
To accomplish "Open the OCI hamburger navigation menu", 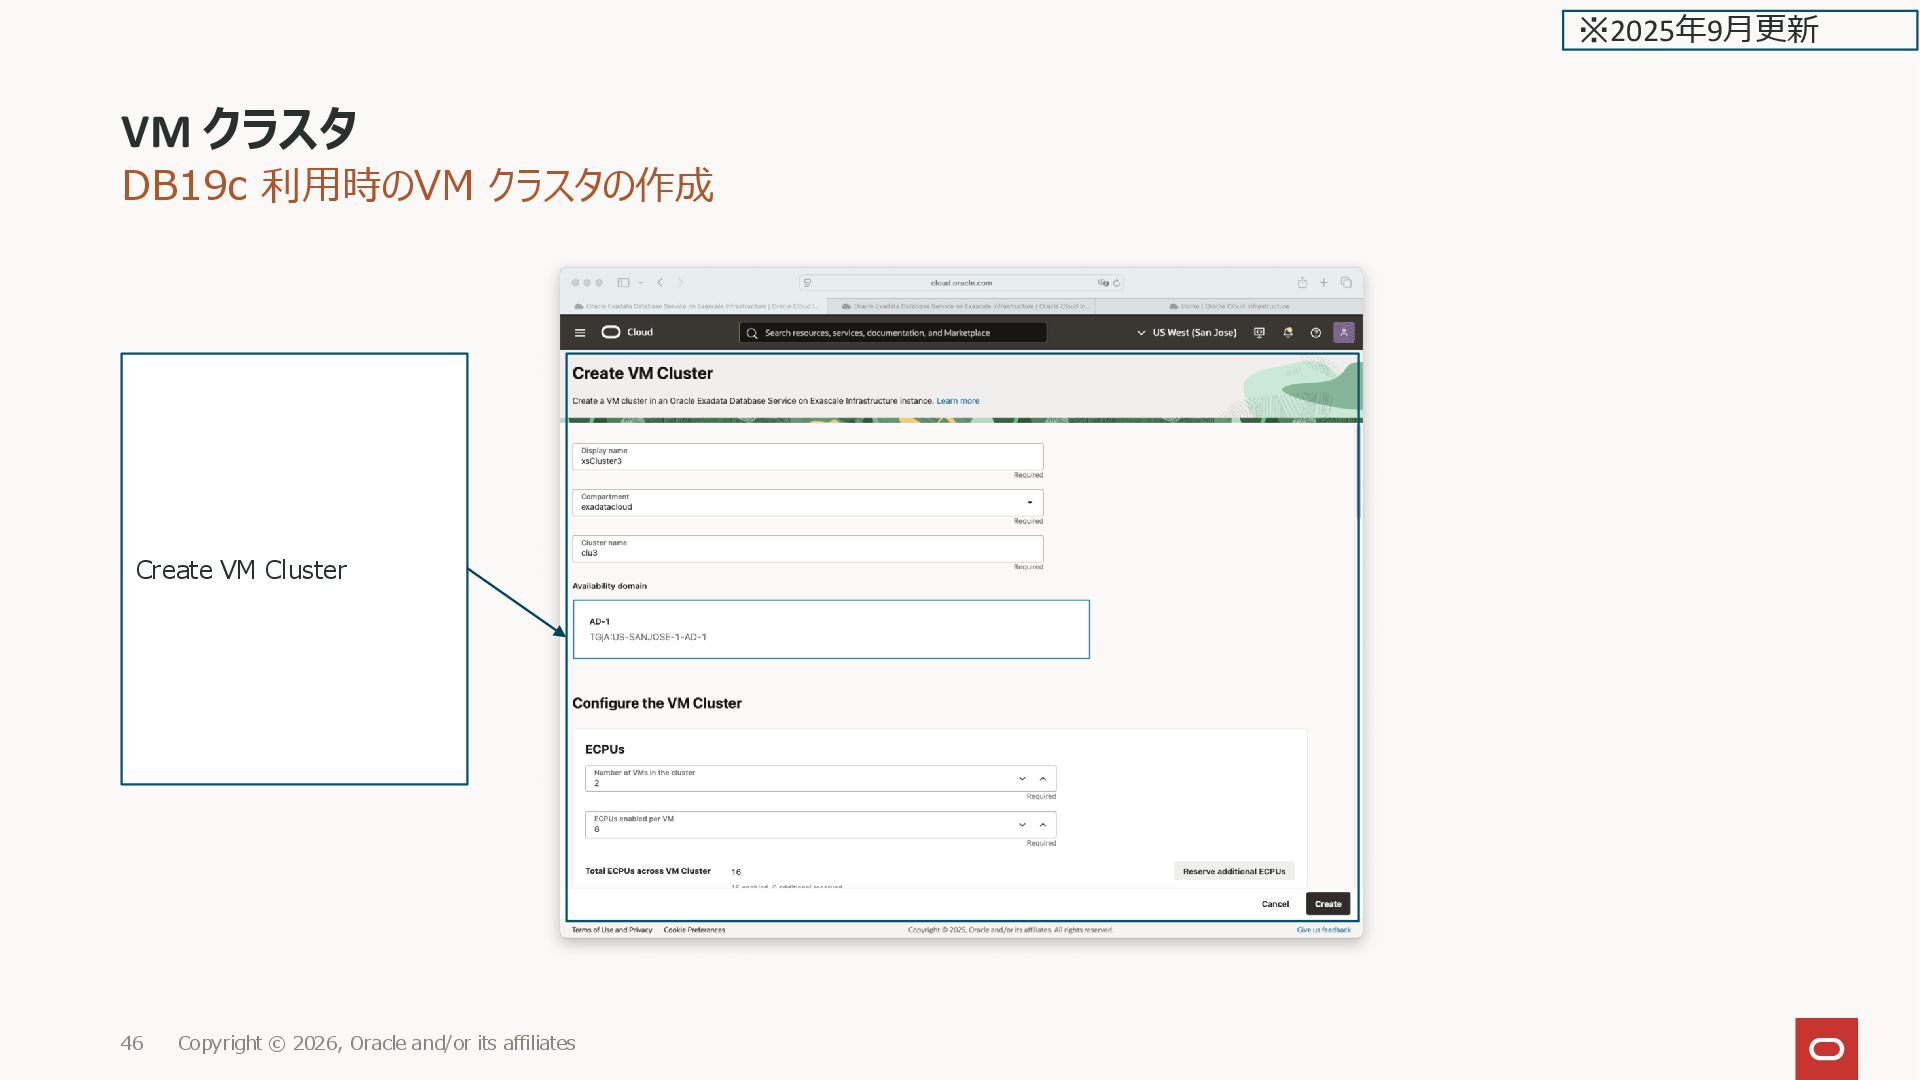I will [580, 333].
